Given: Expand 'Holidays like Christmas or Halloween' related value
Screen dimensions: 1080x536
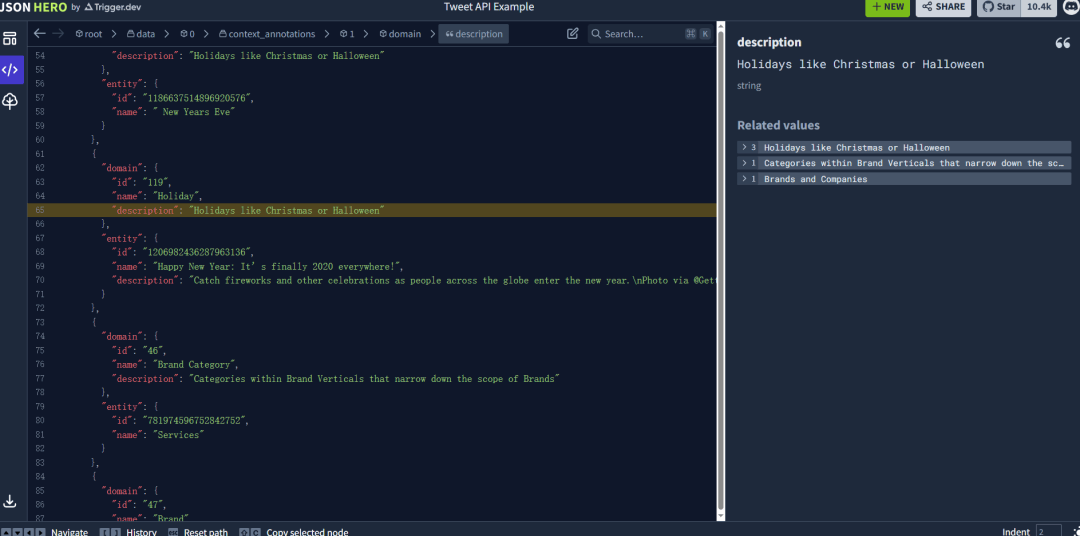Looking at the screenshot, I should pyautogui.click(x=744, y=147).
